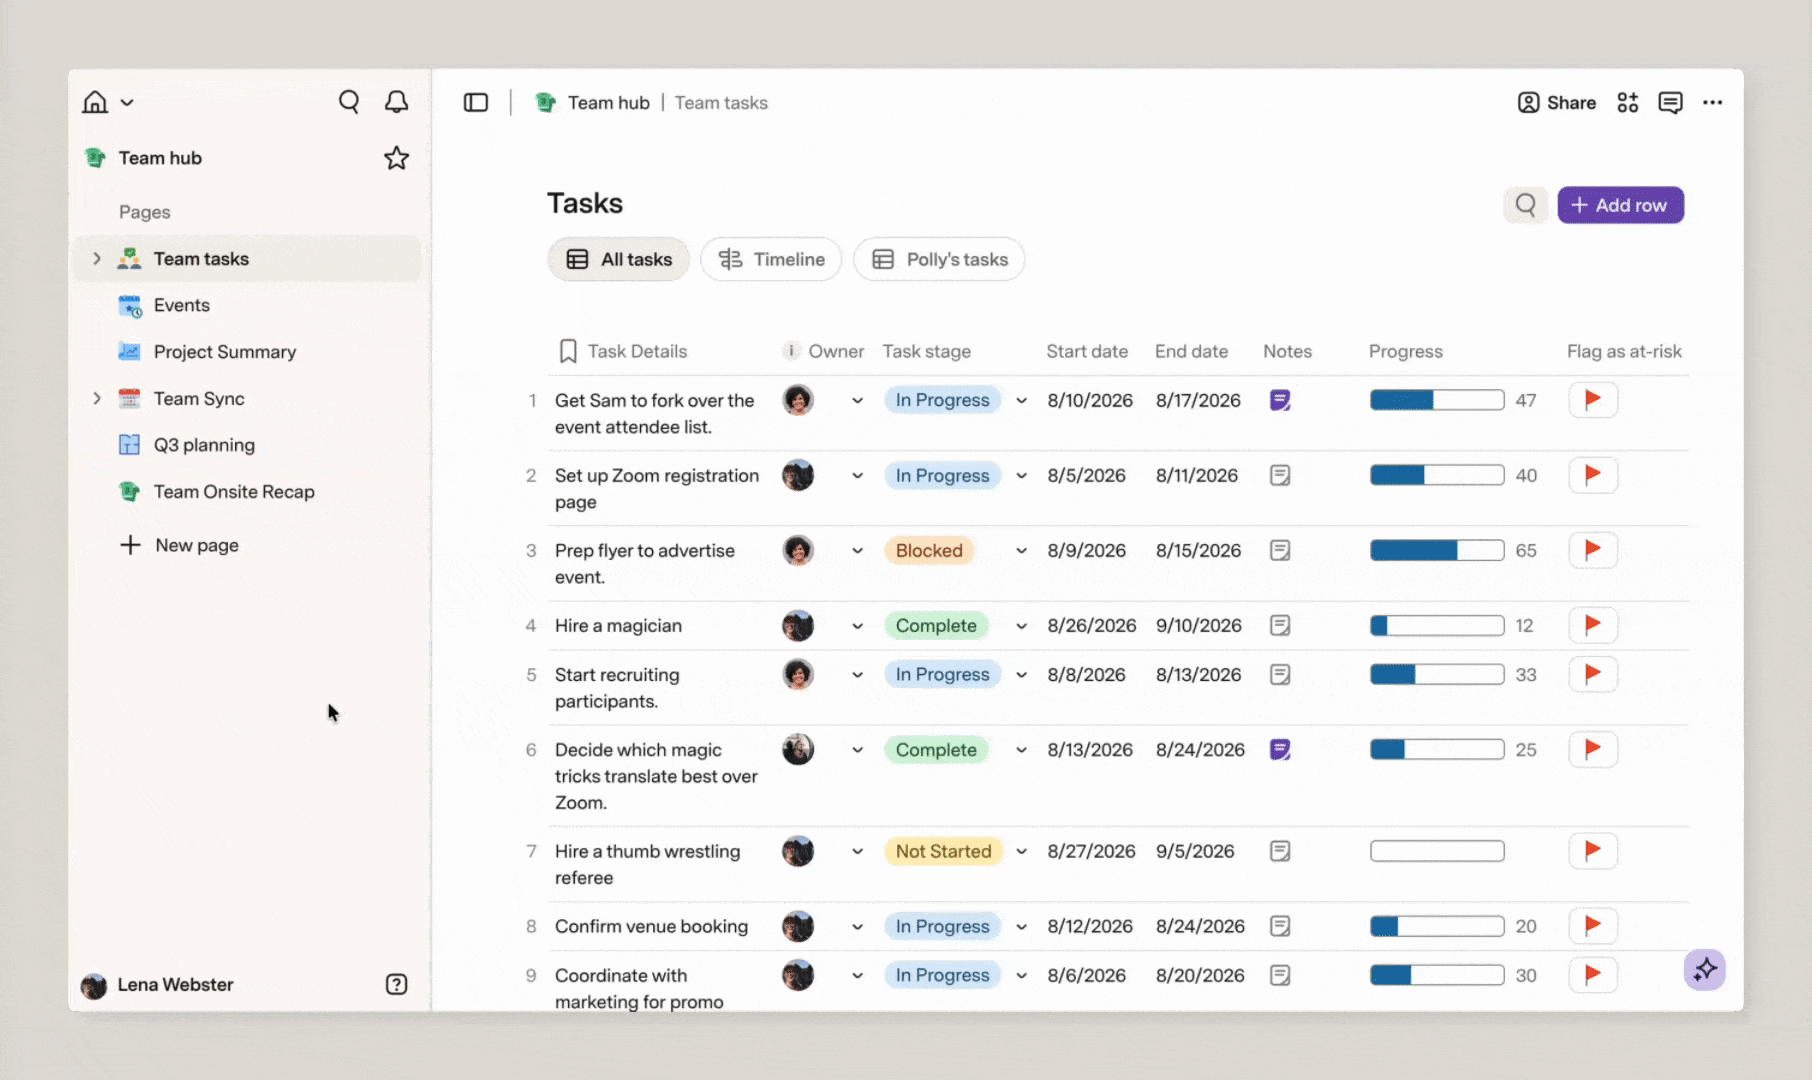This screenshot has height=1080, width=1812.
Task: Toggle at-risk flag for Set up Zoom registration
Action: coord(1593,475)
